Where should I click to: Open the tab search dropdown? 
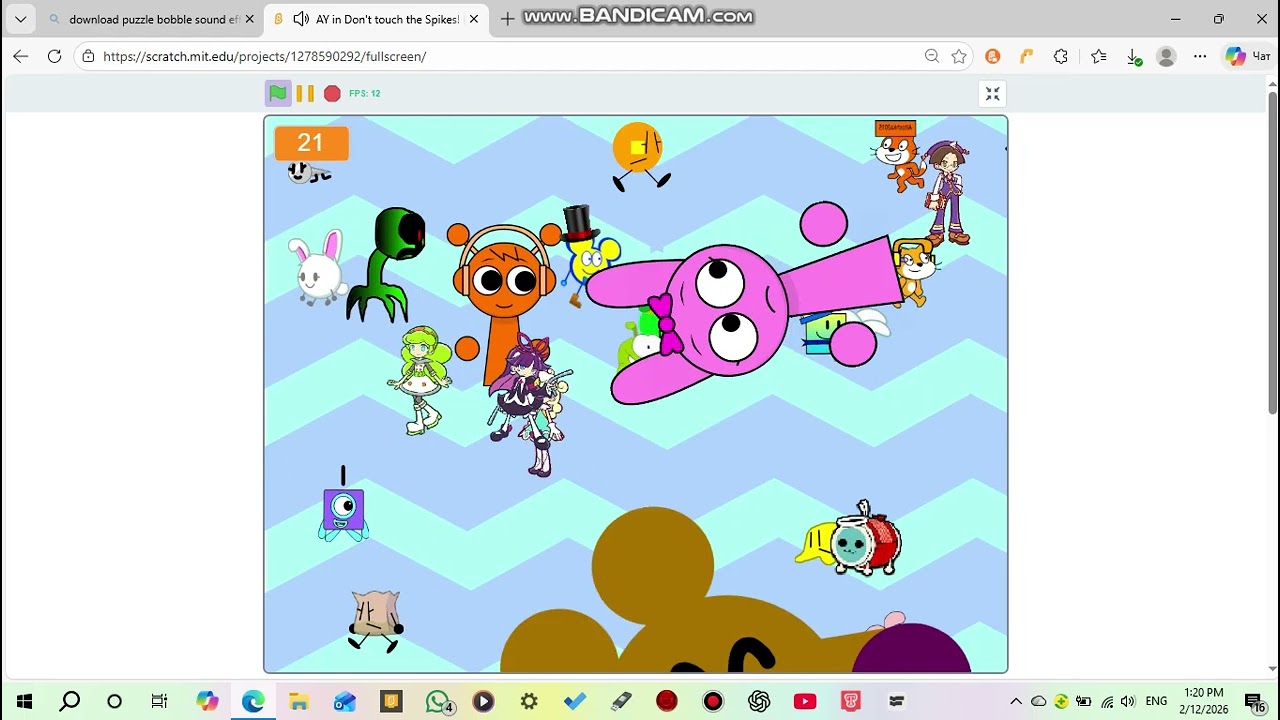[x=20, y=19]
